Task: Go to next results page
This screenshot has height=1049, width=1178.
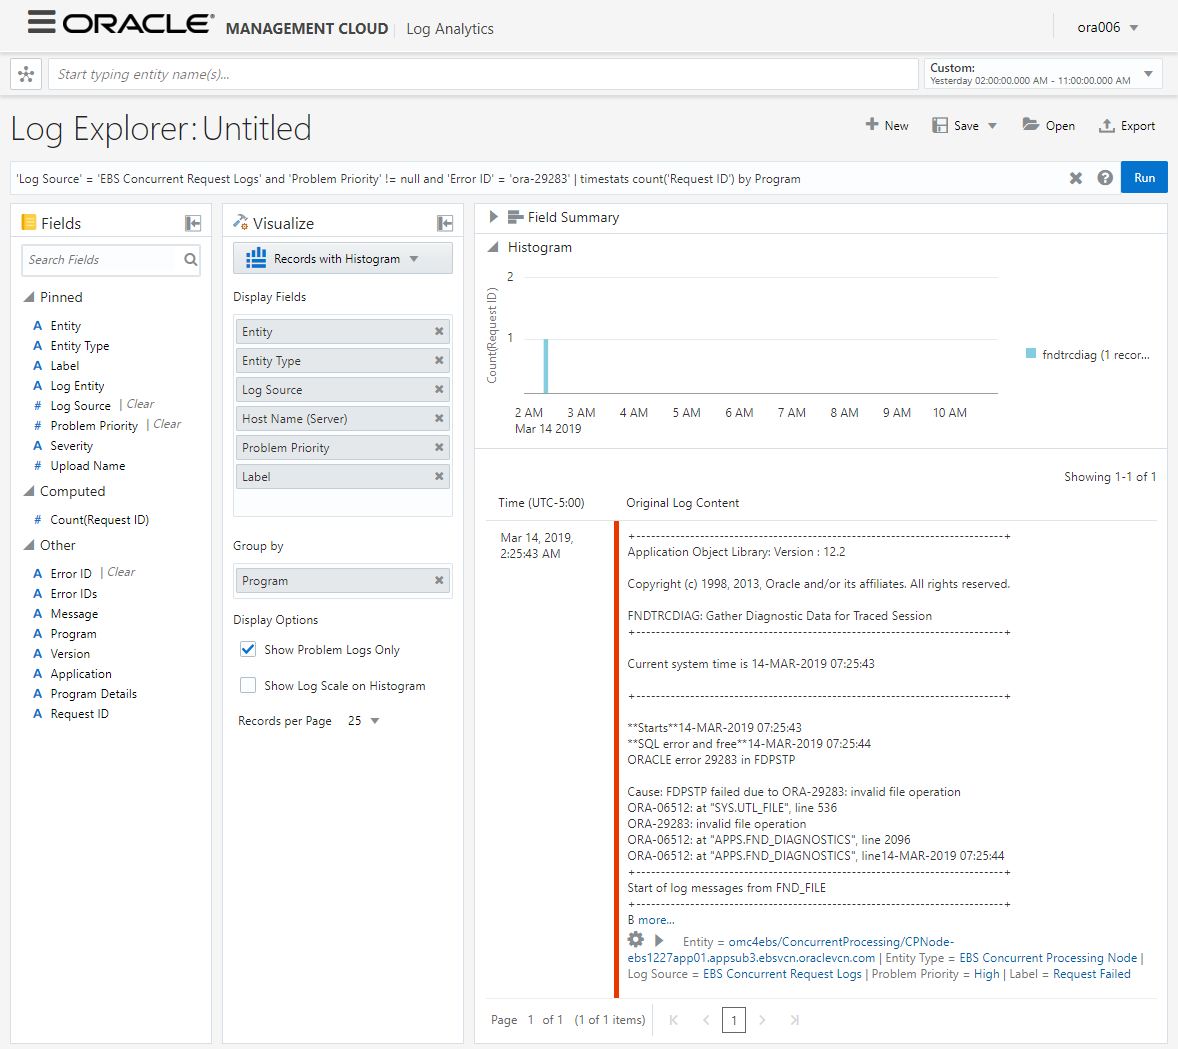Action: pyautogui.click(x=762, y=1020)
